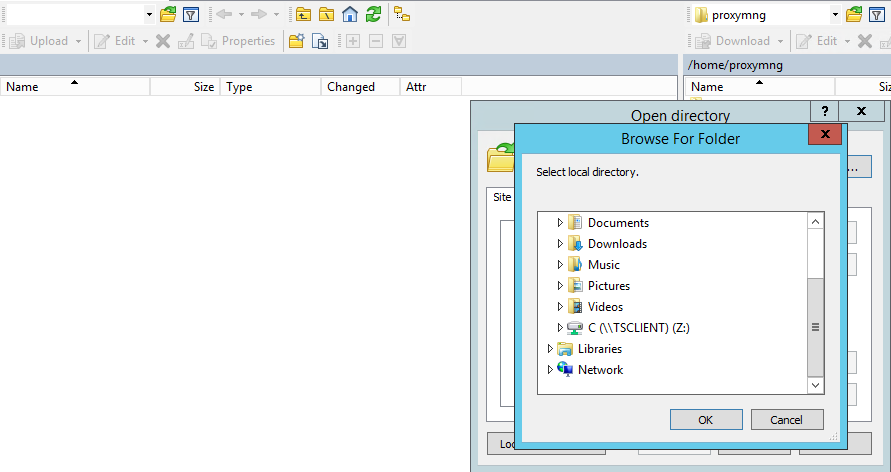Open the remote panel Open Directory icon
The width and height of the screenshot is (891, 472).
tap(854, 14)
